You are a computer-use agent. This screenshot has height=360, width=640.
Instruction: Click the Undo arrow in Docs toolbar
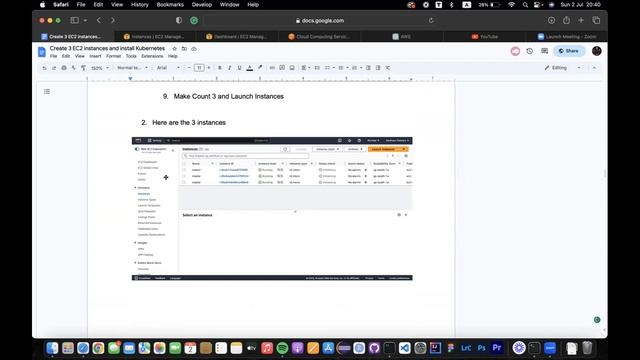pos(44,68)
